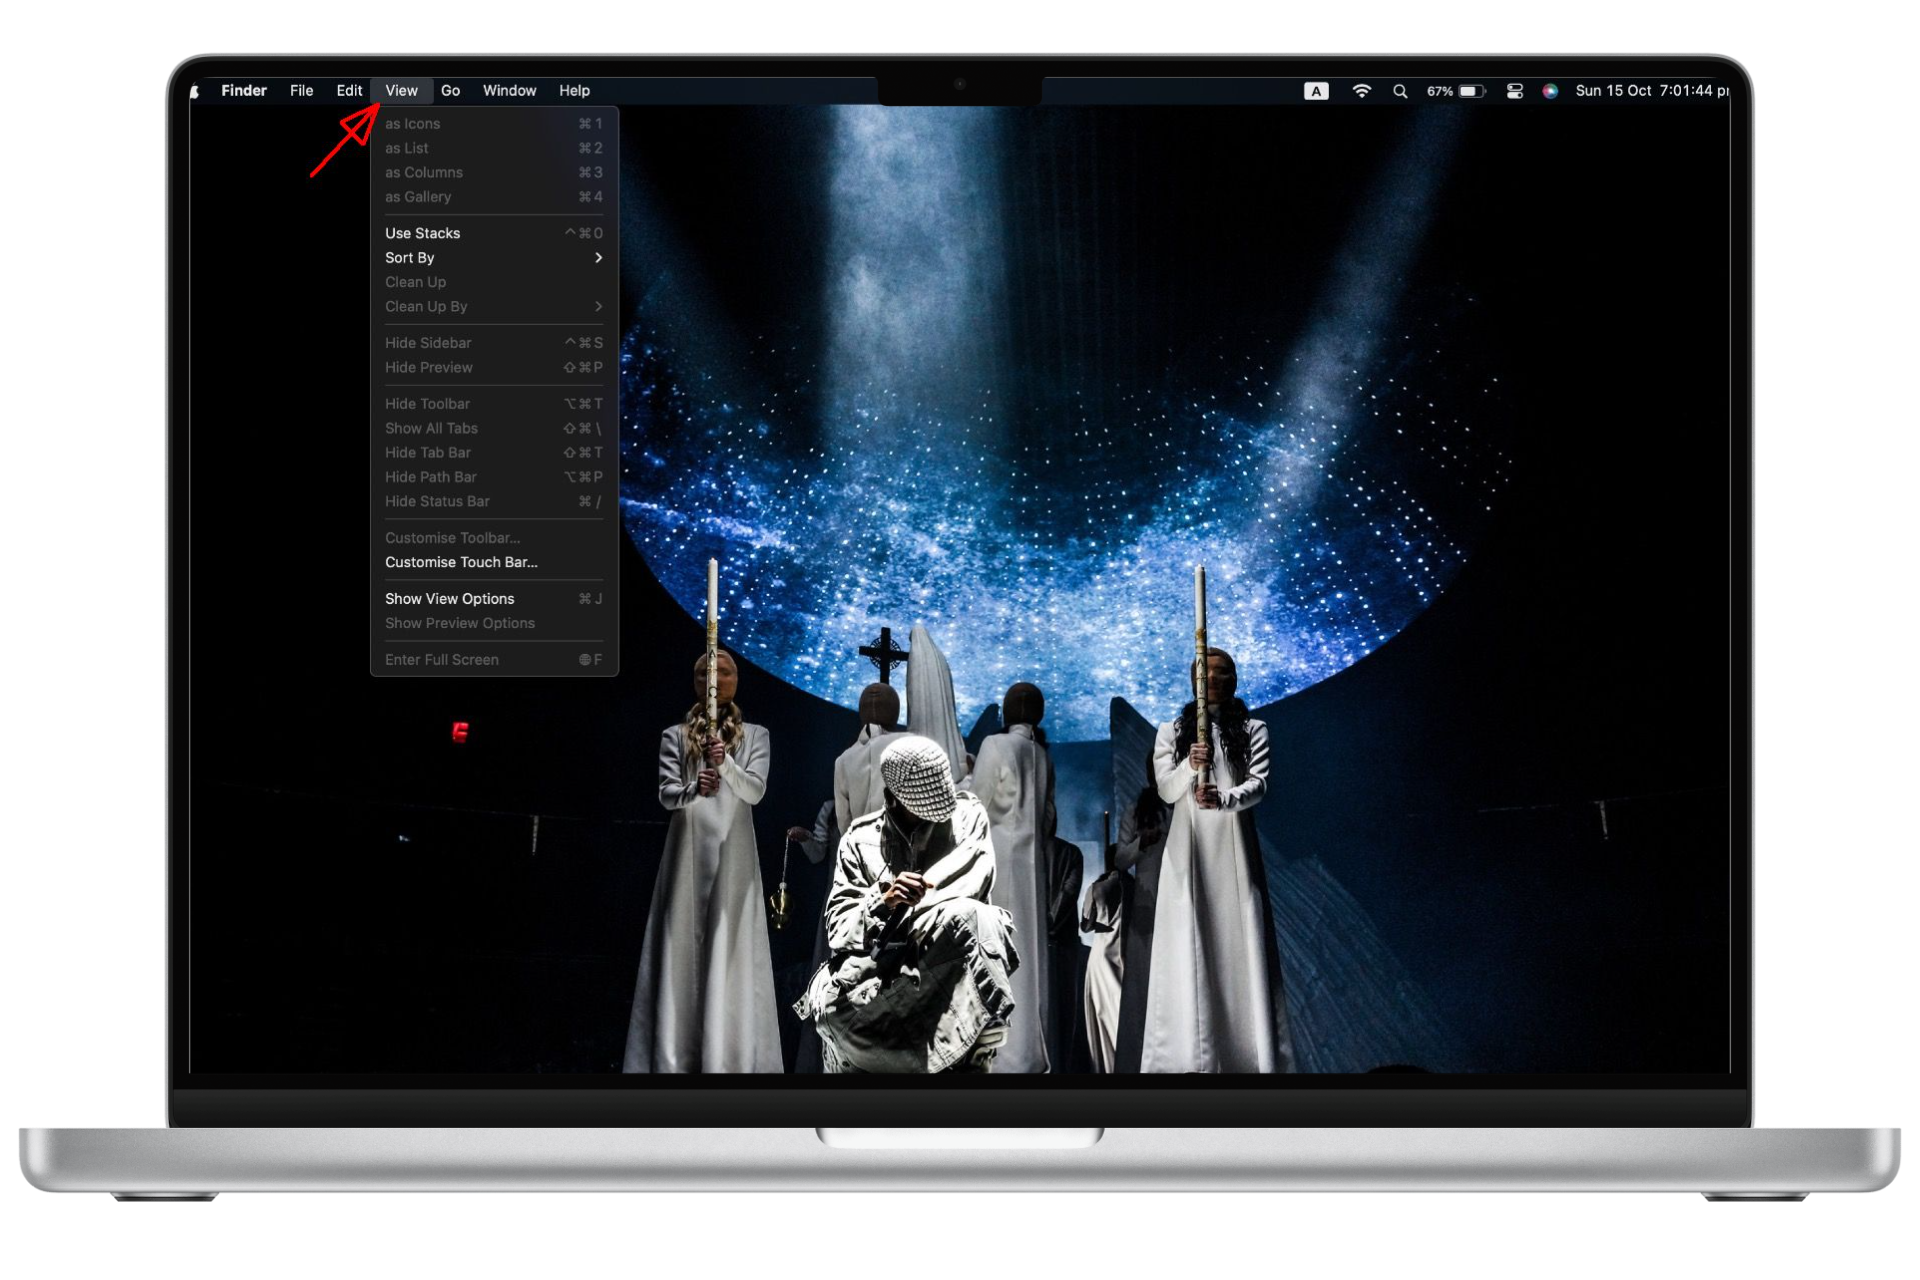This screenshot has width=1920, height=1280.
Task: Click the keyboard input source icon
Action: tap(1316, 91)
